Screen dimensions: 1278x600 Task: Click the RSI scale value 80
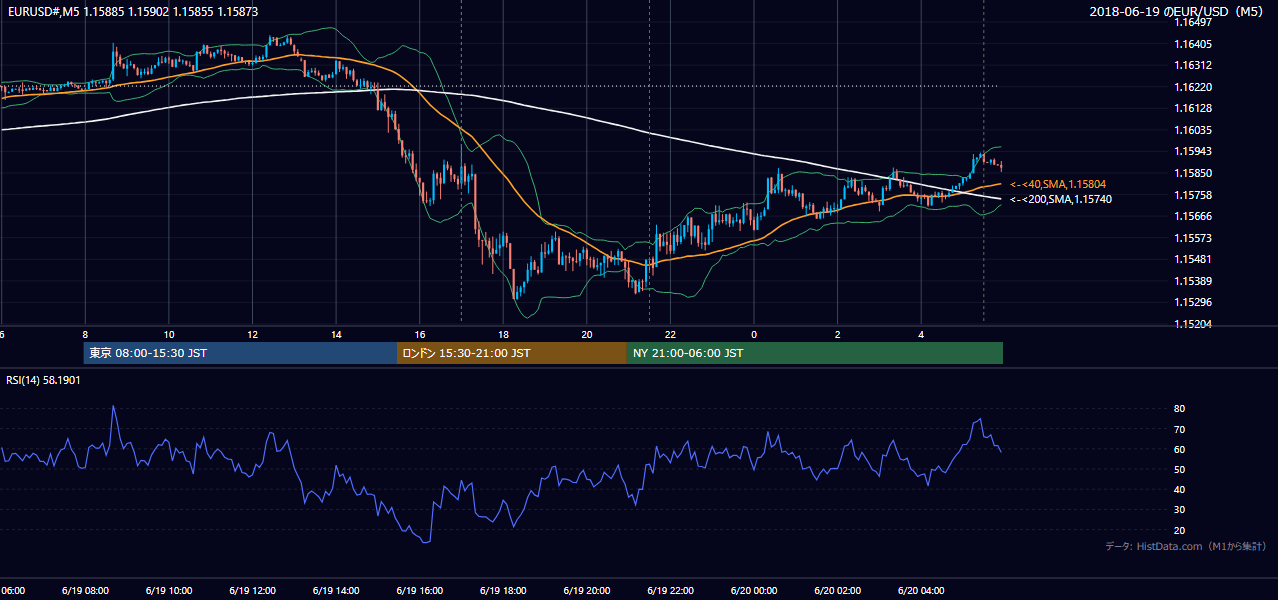pos(1180,409)
